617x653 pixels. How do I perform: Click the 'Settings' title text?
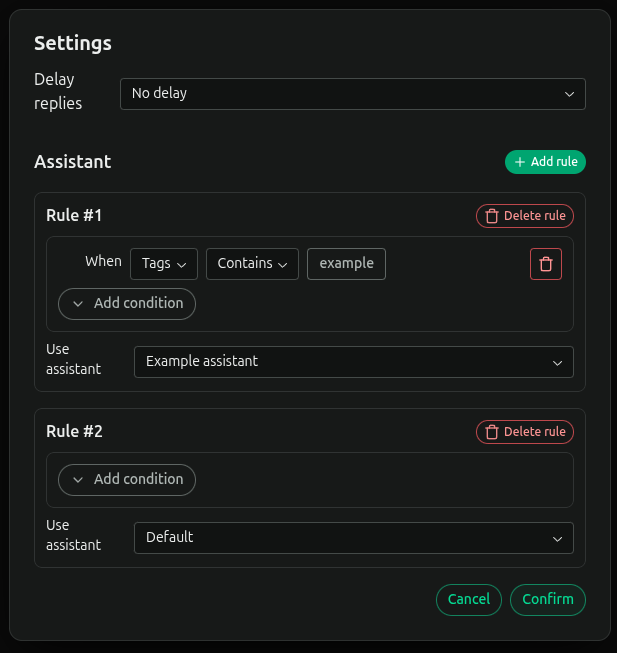[72, 43]
